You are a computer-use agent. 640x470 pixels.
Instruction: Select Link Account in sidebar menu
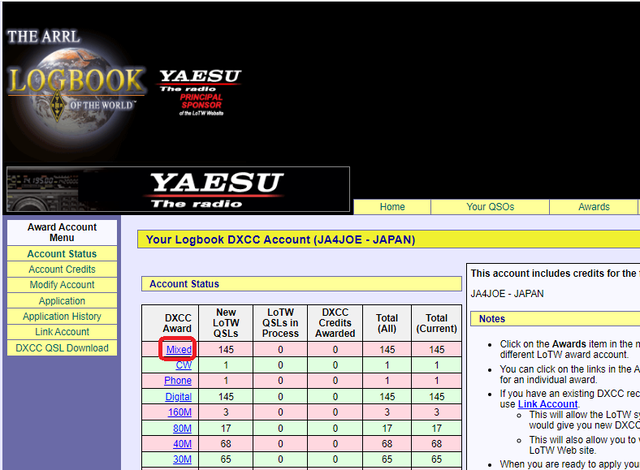tap(62, 332)
